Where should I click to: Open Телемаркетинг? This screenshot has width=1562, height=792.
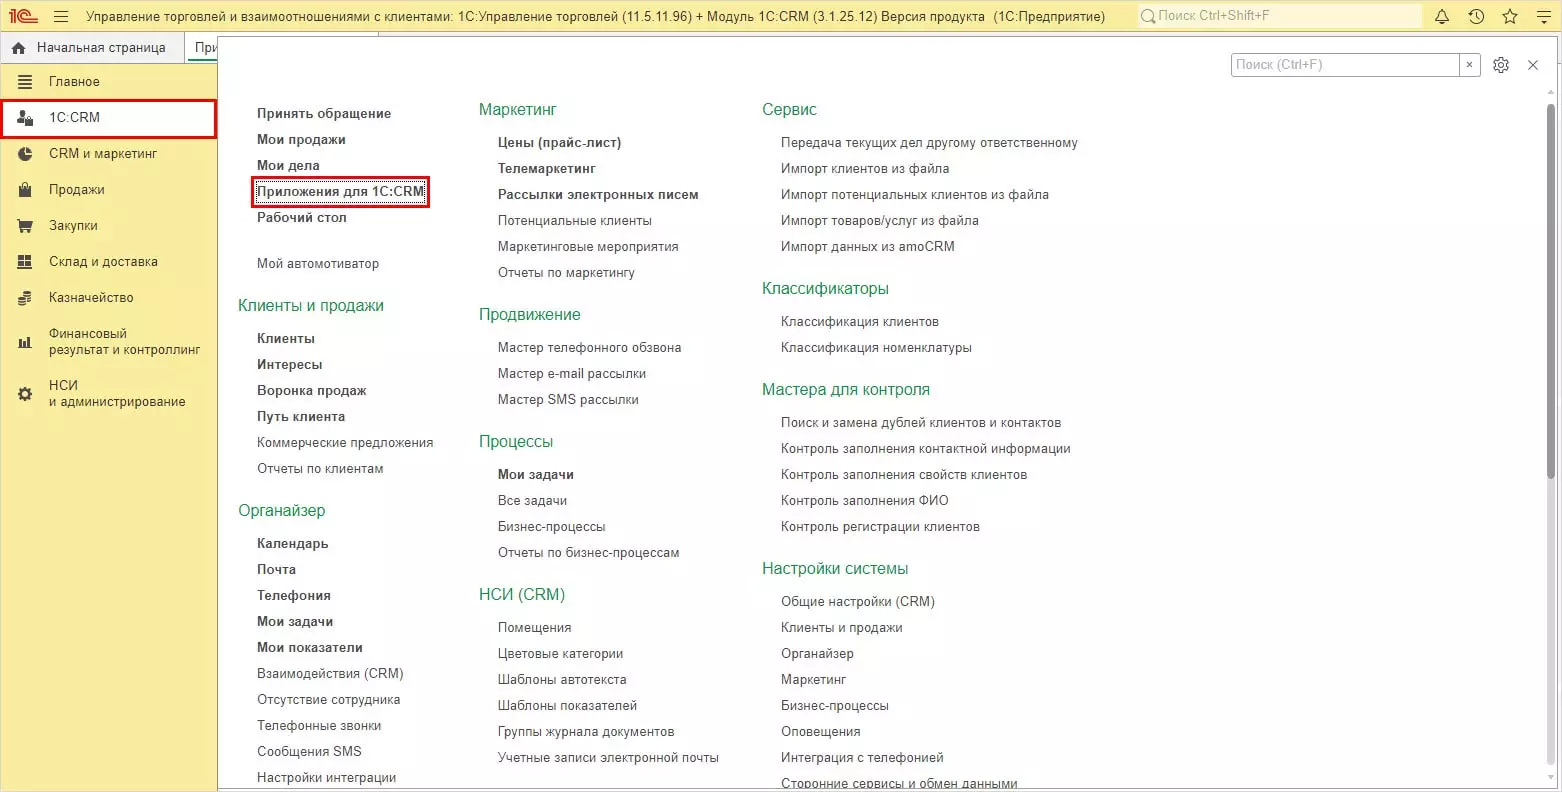(547, 169)
